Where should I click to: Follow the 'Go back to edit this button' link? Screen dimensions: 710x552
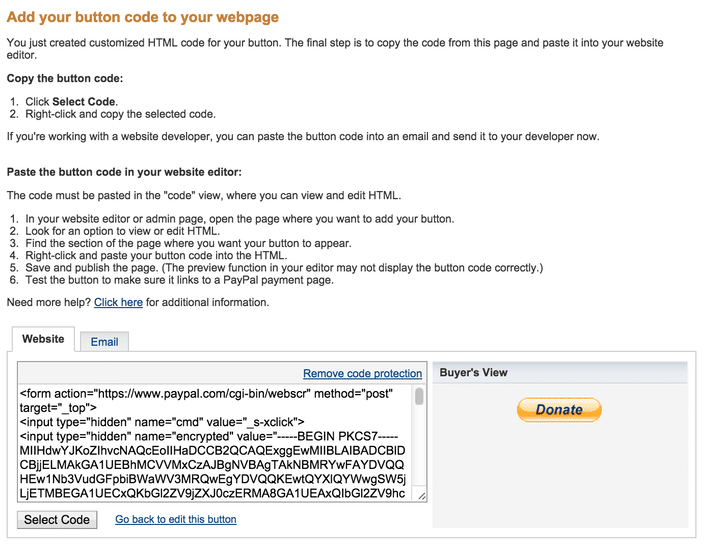point(176,519)
